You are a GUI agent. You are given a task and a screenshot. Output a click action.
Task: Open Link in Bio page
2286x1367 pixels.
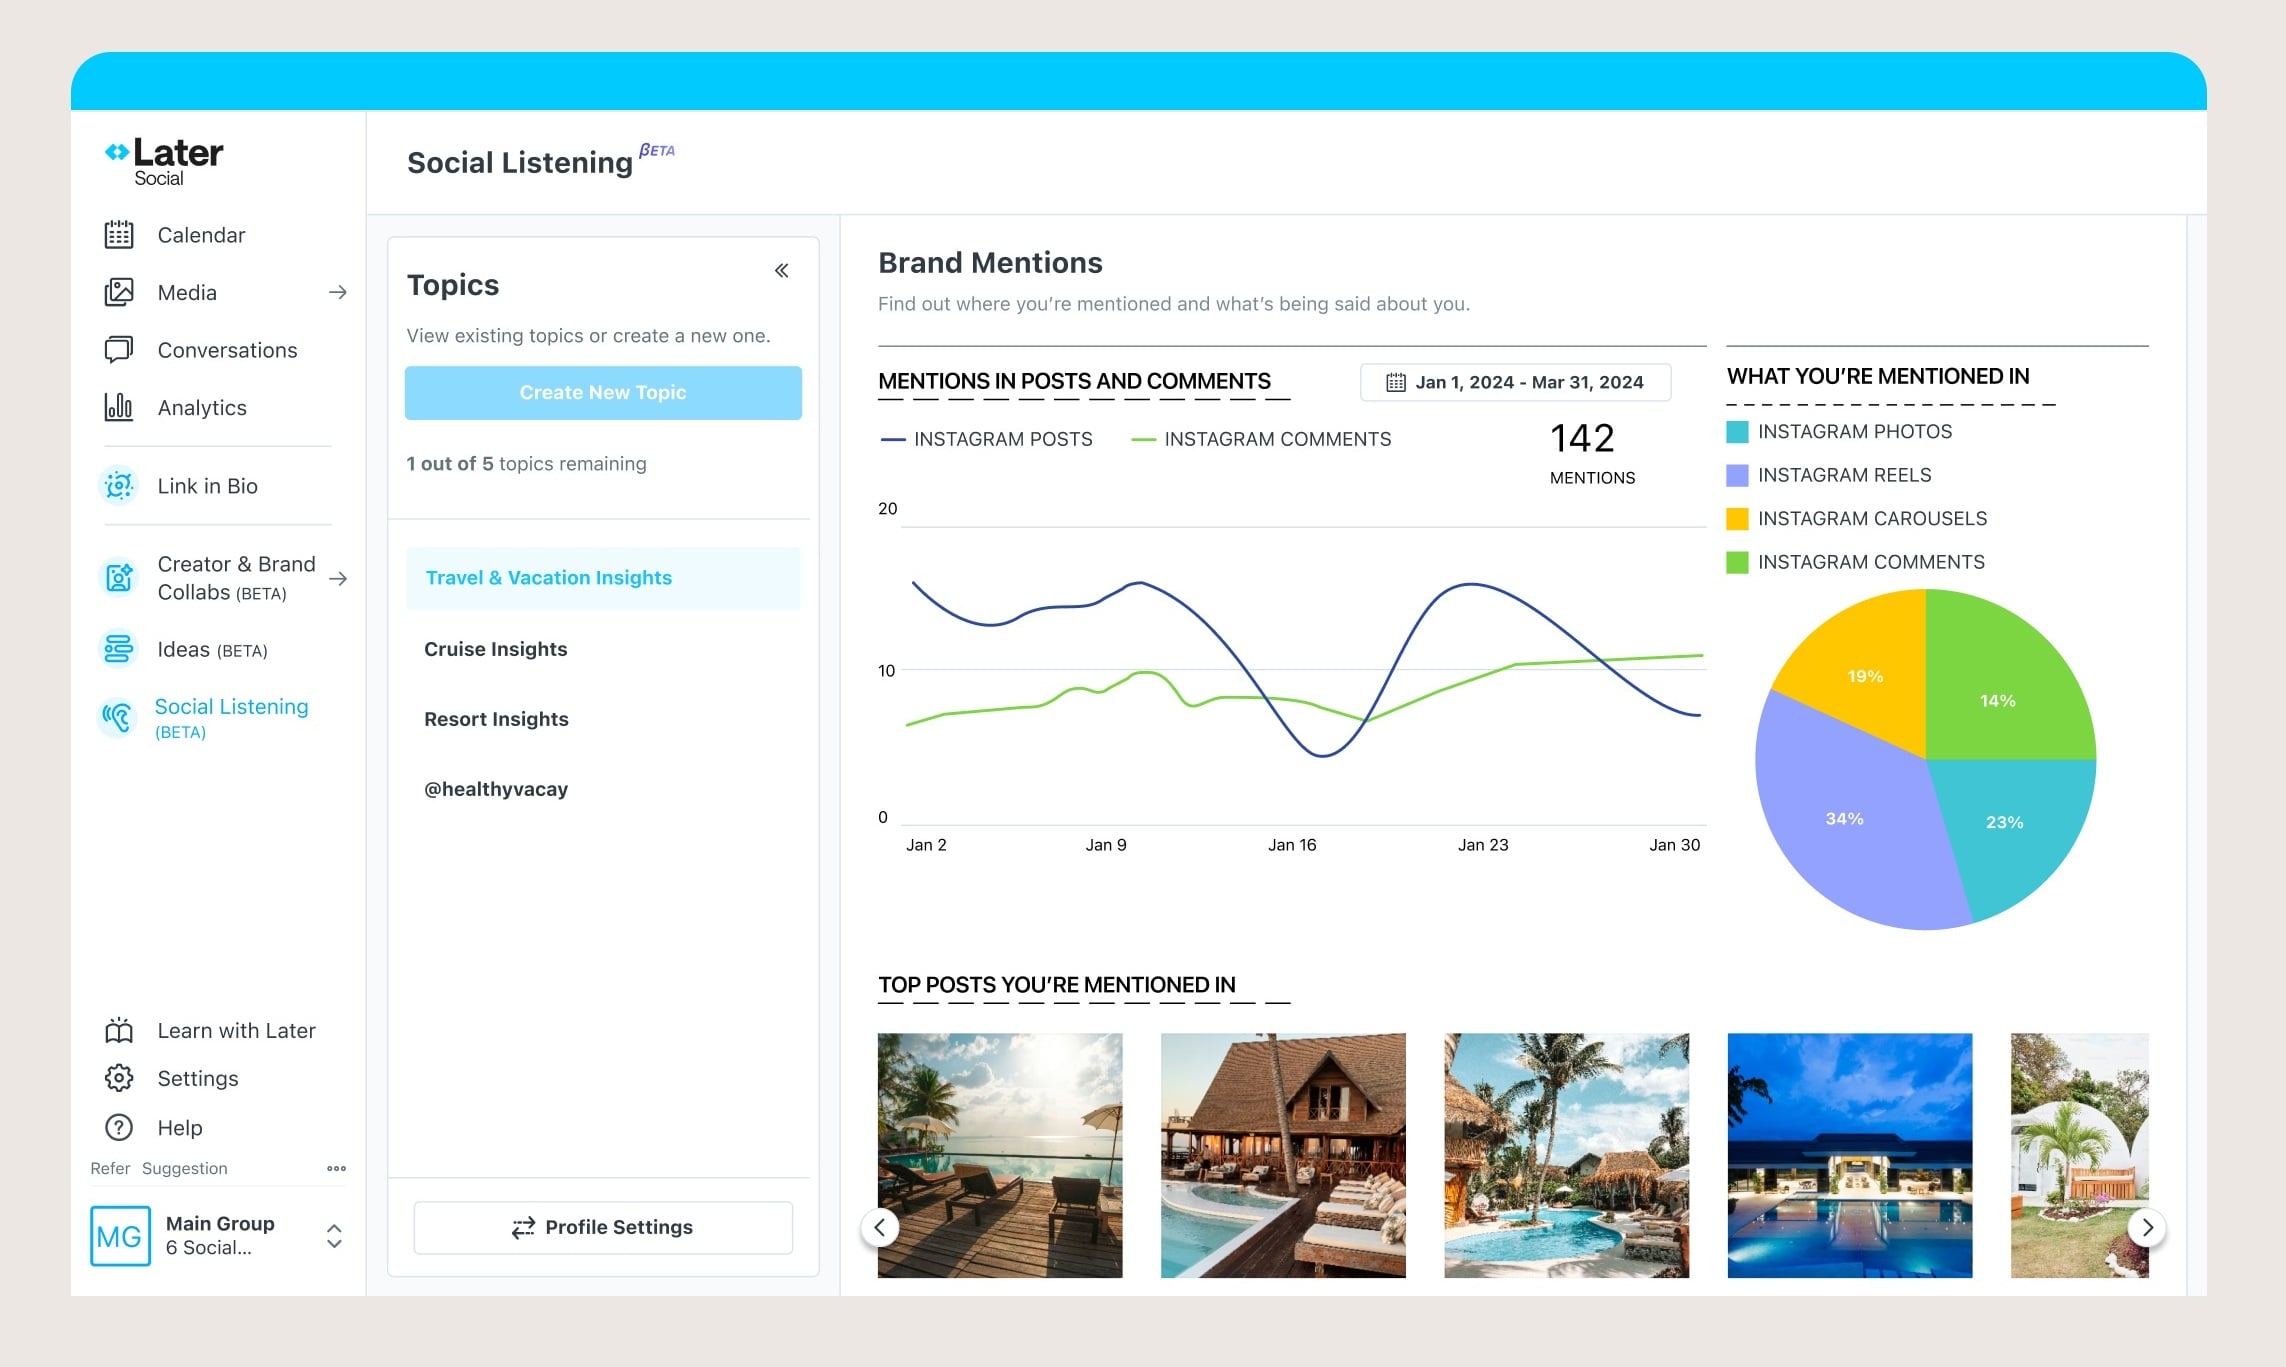click(x=207, y=486)
